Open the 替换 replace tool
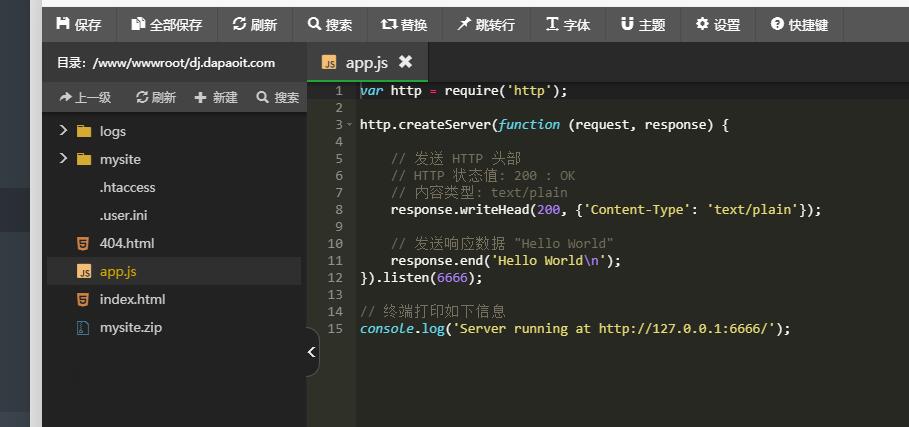The width and height of the screenshot is (909, 427). pyautogui.click(x=404, y=25)
